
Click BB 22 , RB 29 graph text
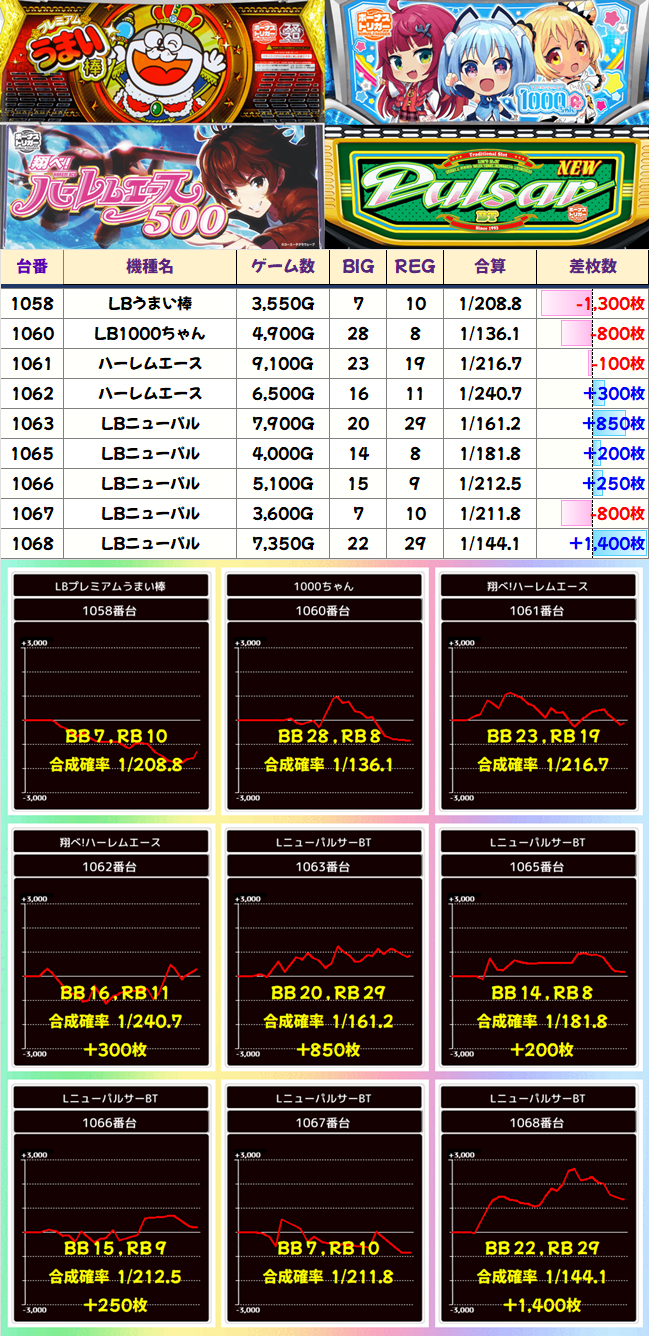(543, 1248)
